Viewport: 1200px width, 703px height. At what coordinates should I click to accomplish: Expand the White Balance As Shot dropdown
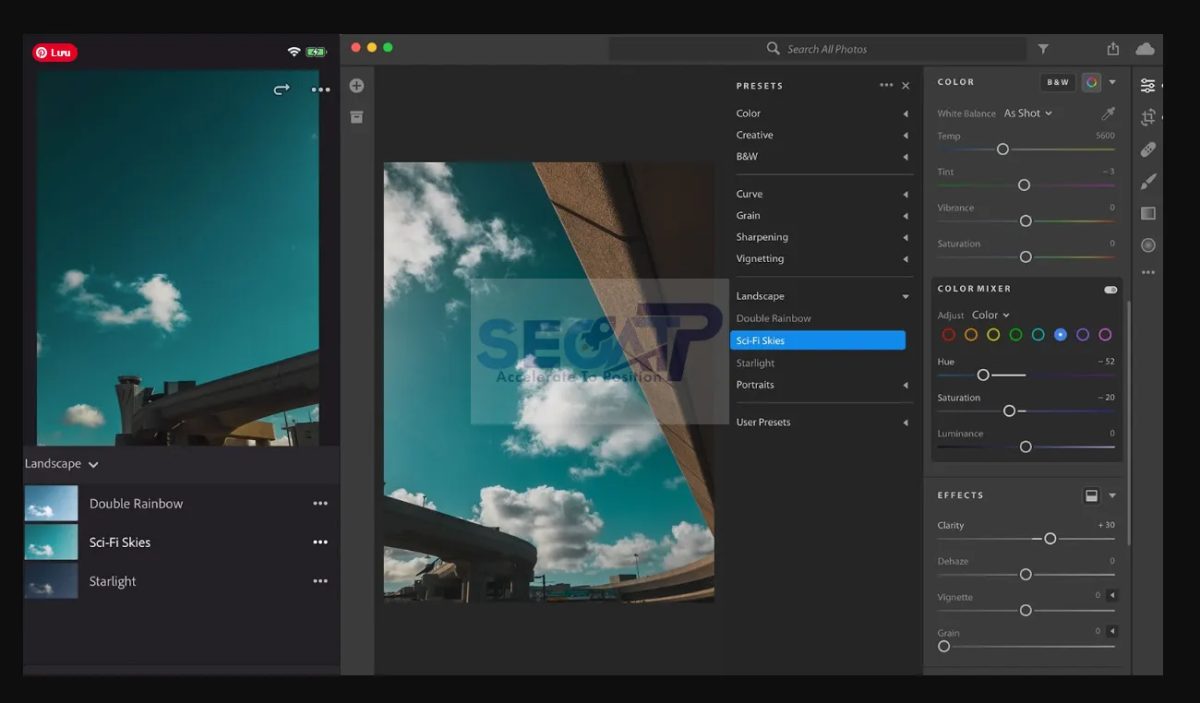[x=1028, y=113]
